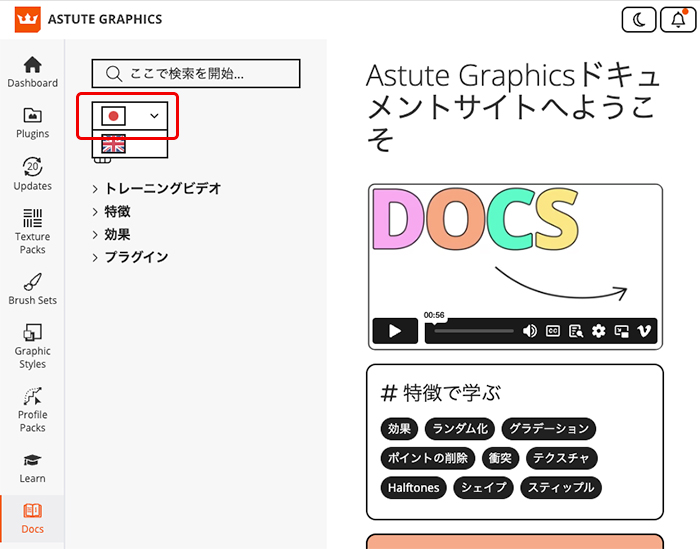Open the Updates section
Screen dimensions: 700x549
coord(33,174)
